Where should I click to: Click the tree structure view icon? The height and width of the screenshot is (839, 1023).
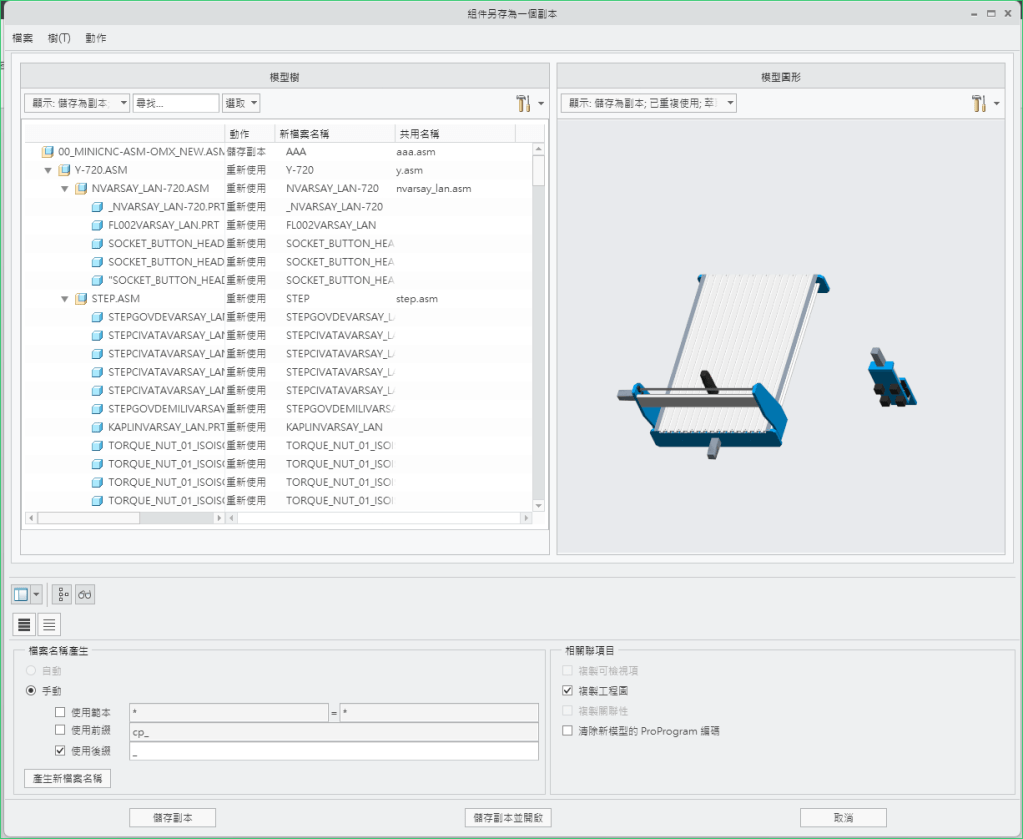62,594
